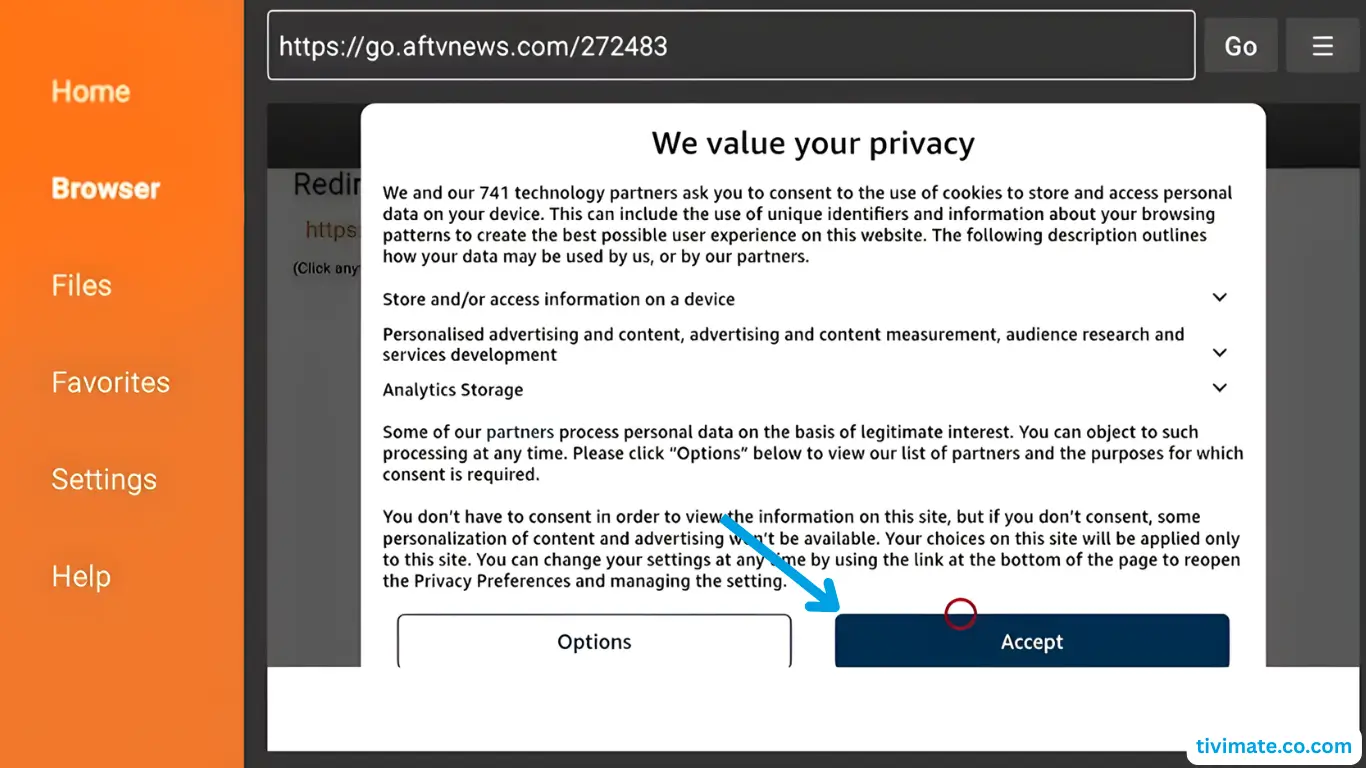Expand the Analytics Storage section

[1219, 387]
